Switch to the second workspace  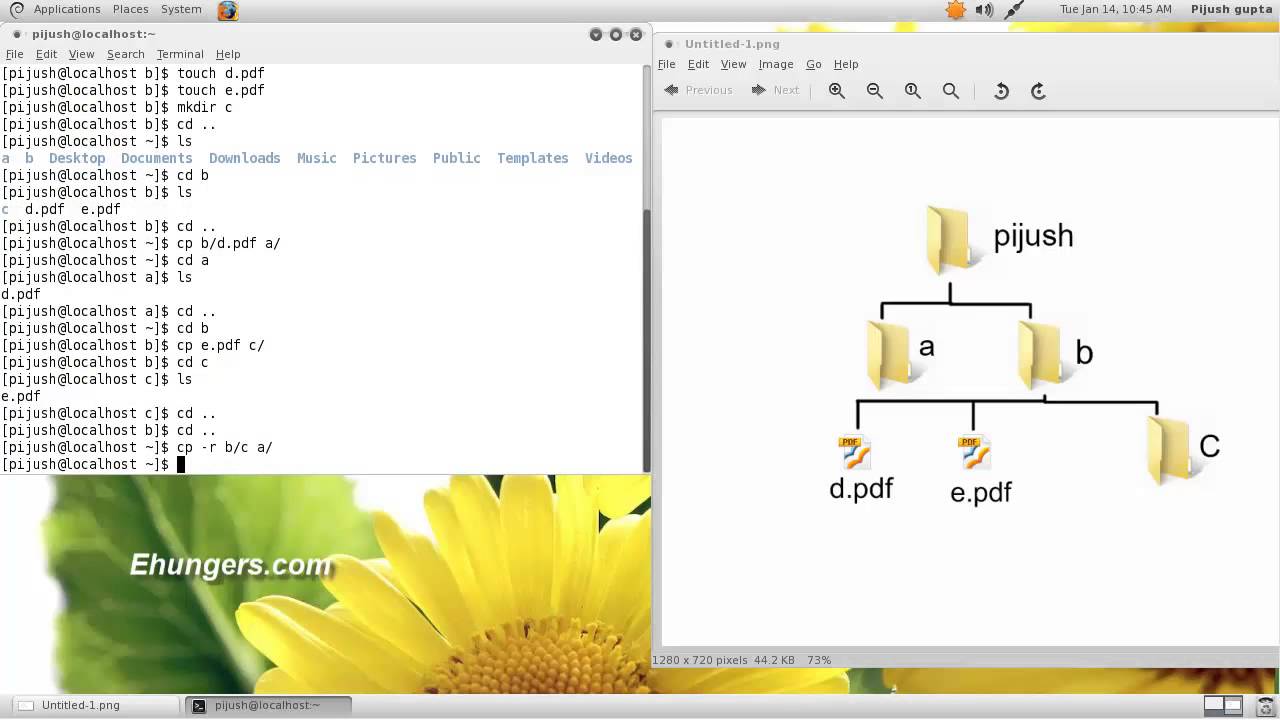(1233, 705)
